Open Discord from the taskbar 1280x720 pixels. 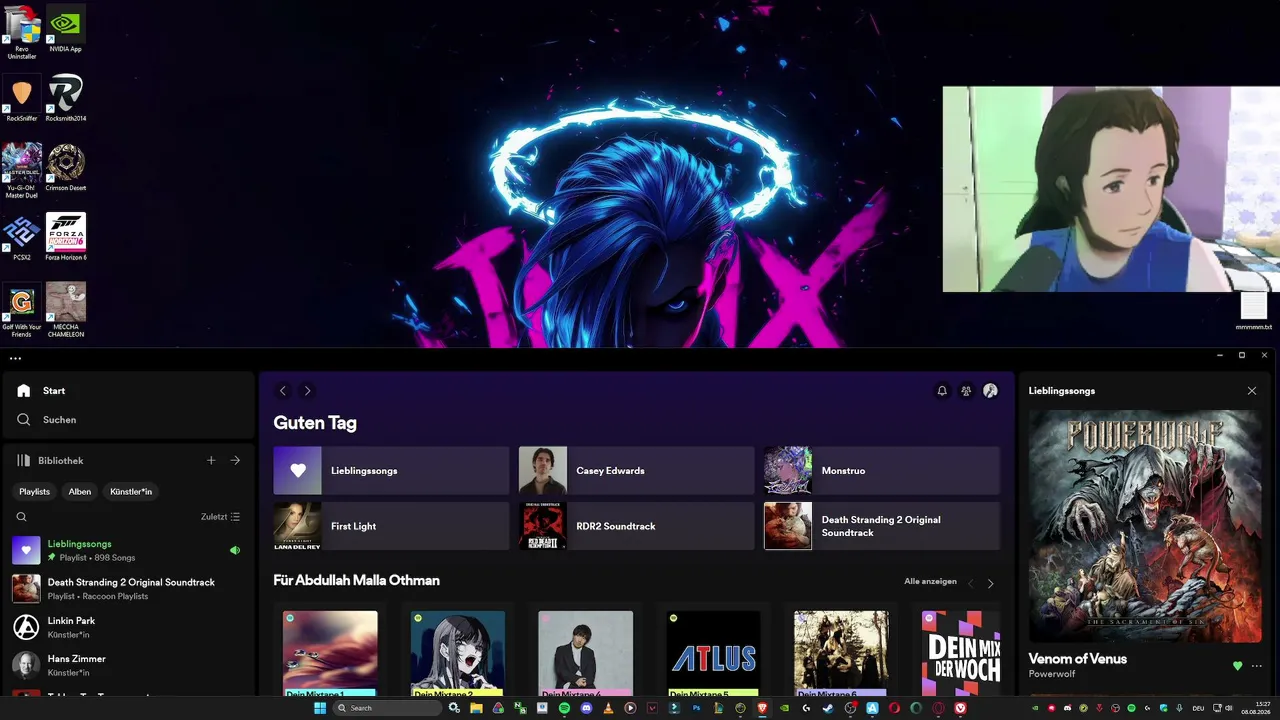(586, 708)
